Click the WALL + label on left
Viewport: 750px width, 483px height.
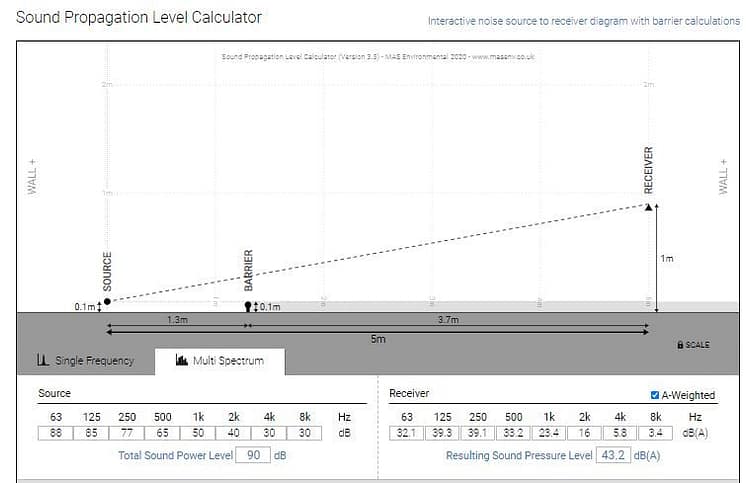click(32, 176)
